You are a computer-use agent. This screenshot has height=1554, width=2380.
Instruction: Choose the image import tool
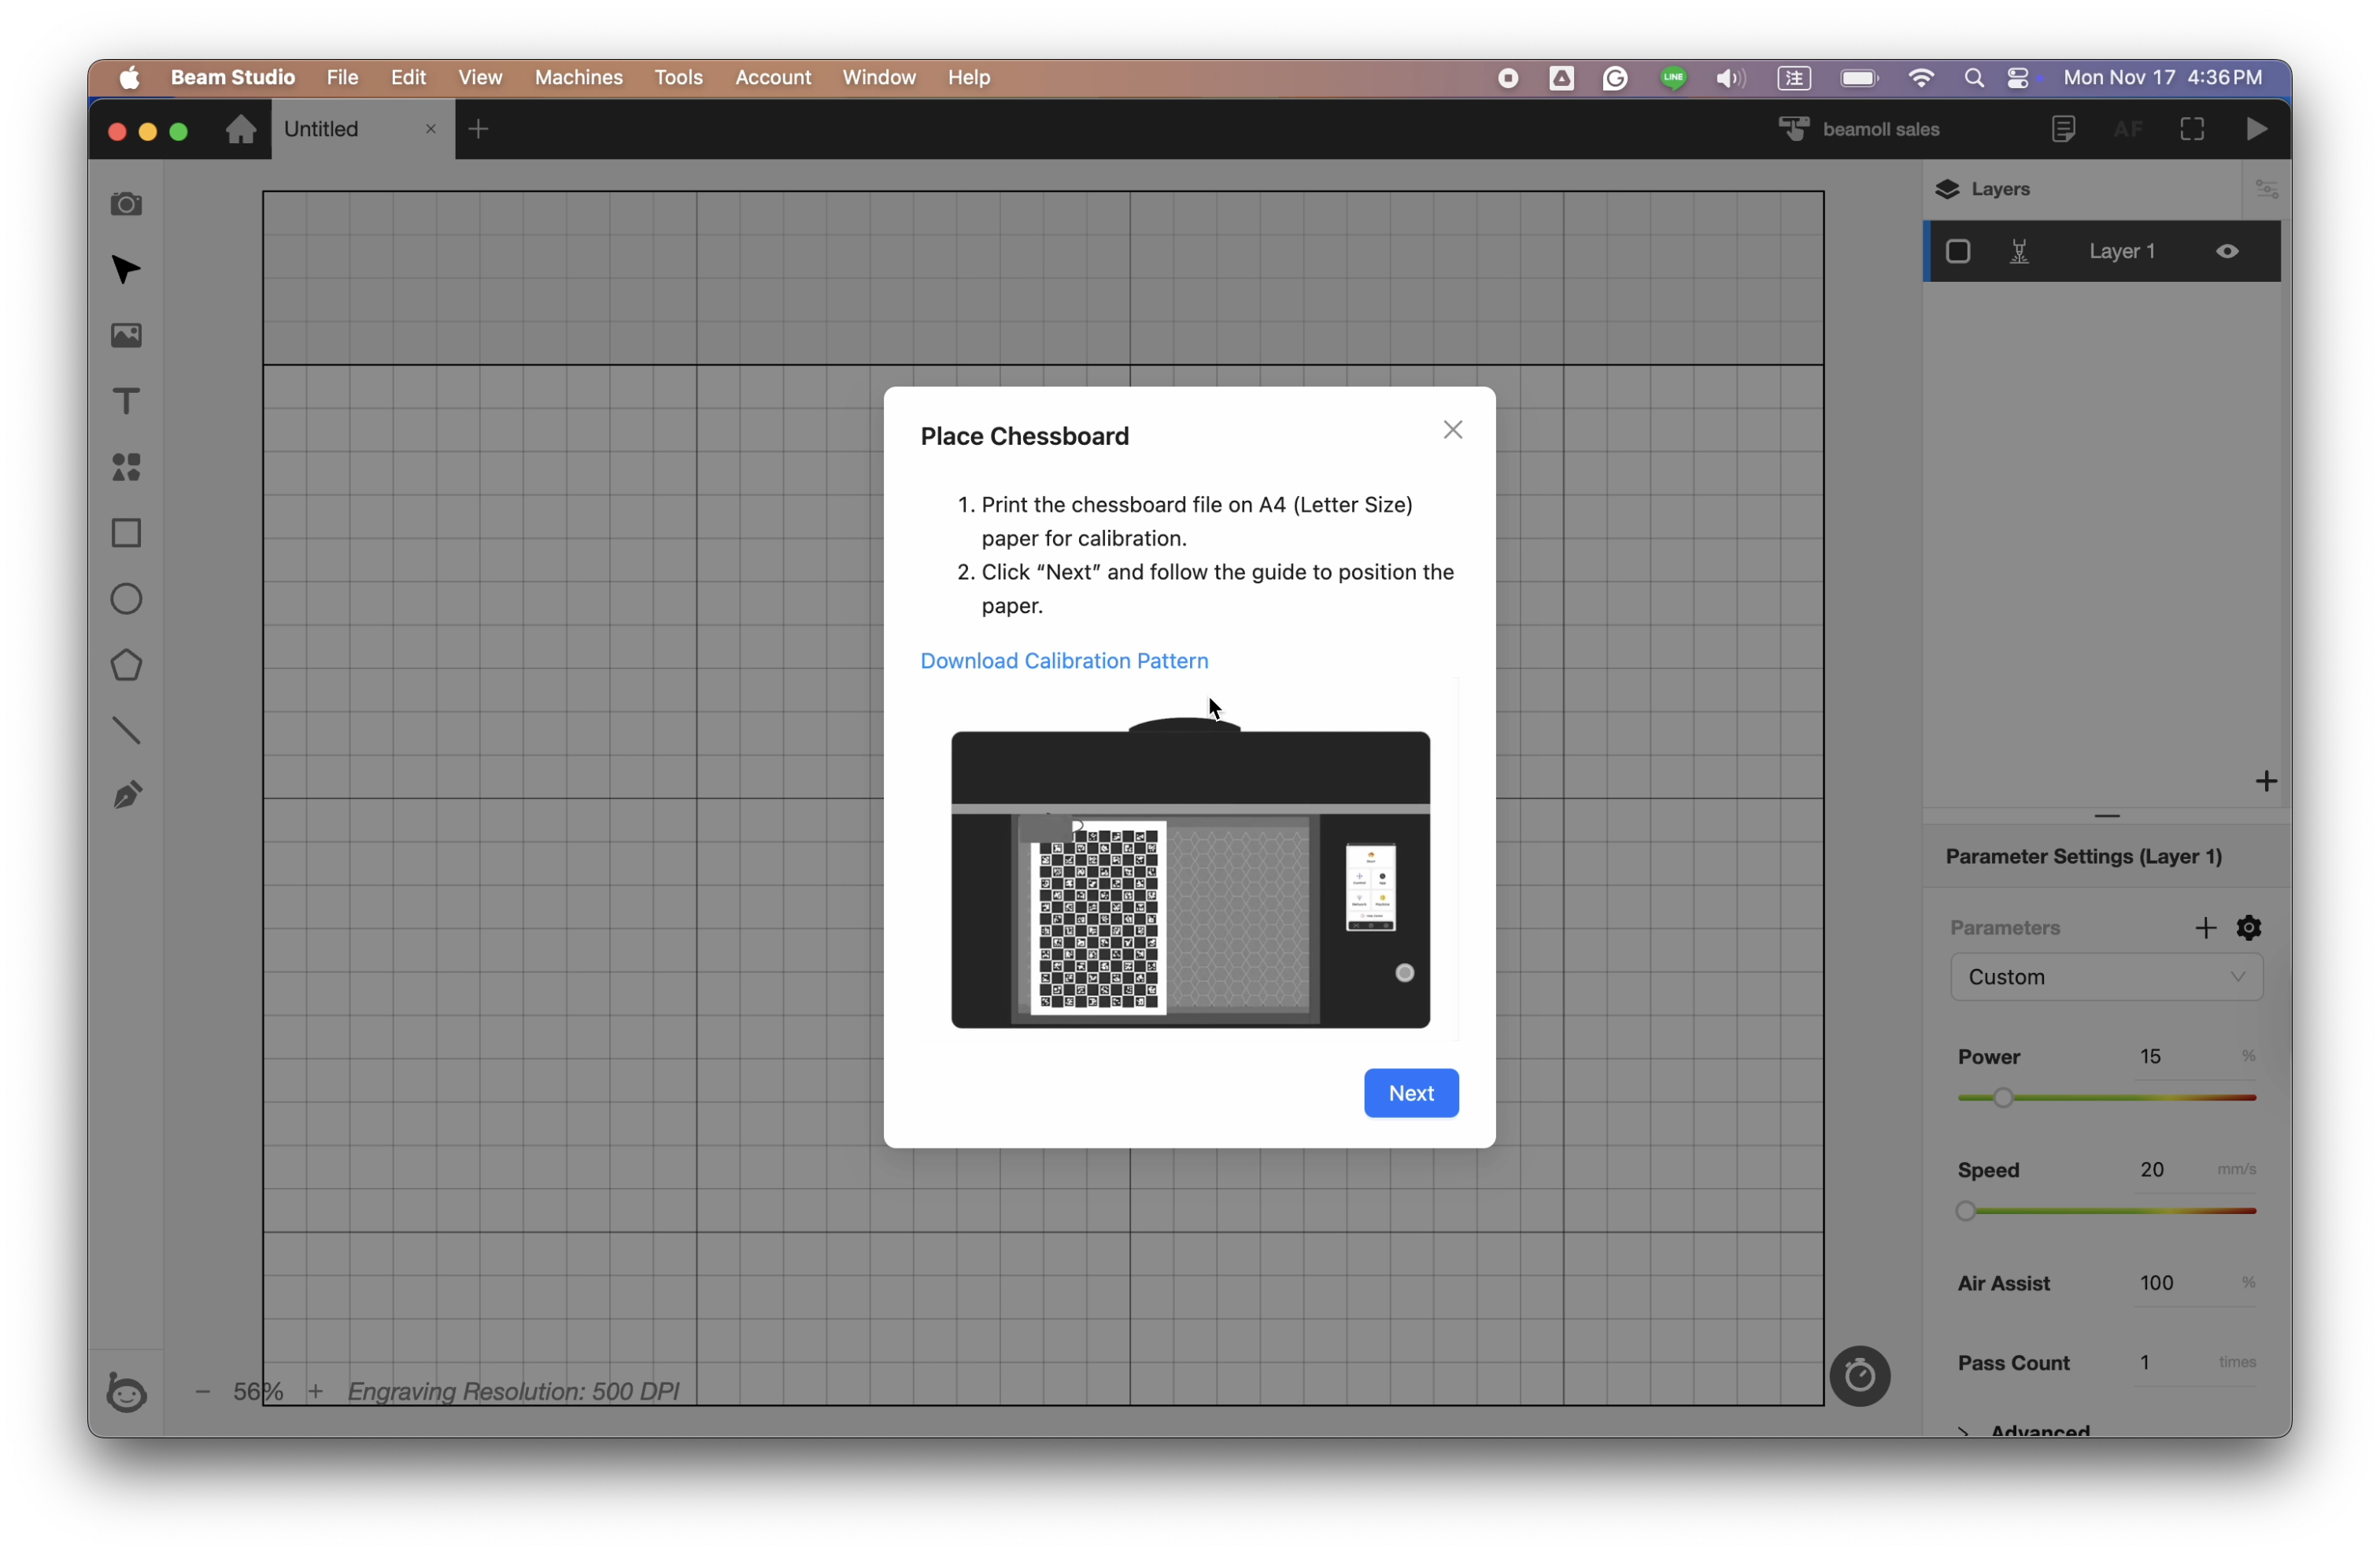(x=126, y=335)
